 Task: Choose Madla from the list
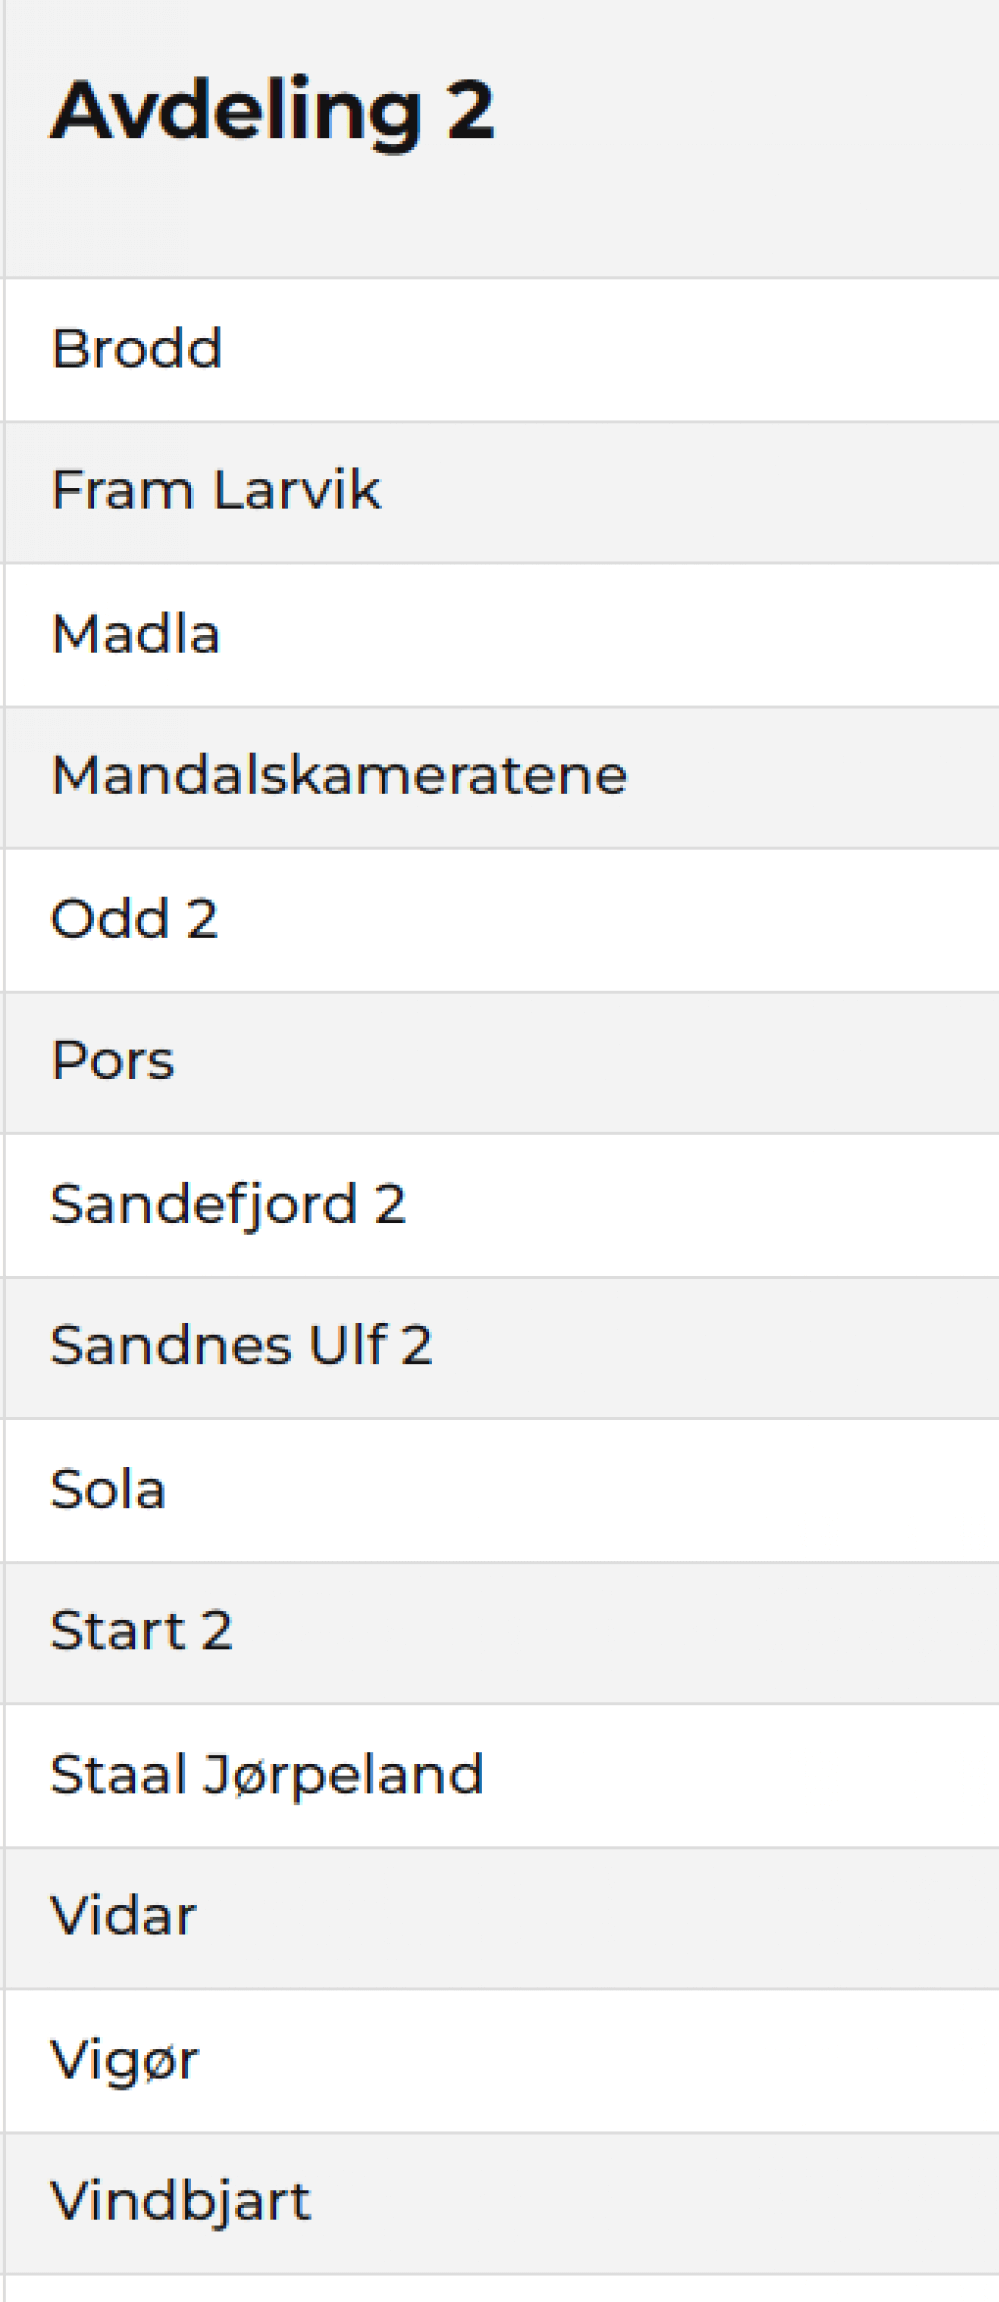(x=501, y=635)
